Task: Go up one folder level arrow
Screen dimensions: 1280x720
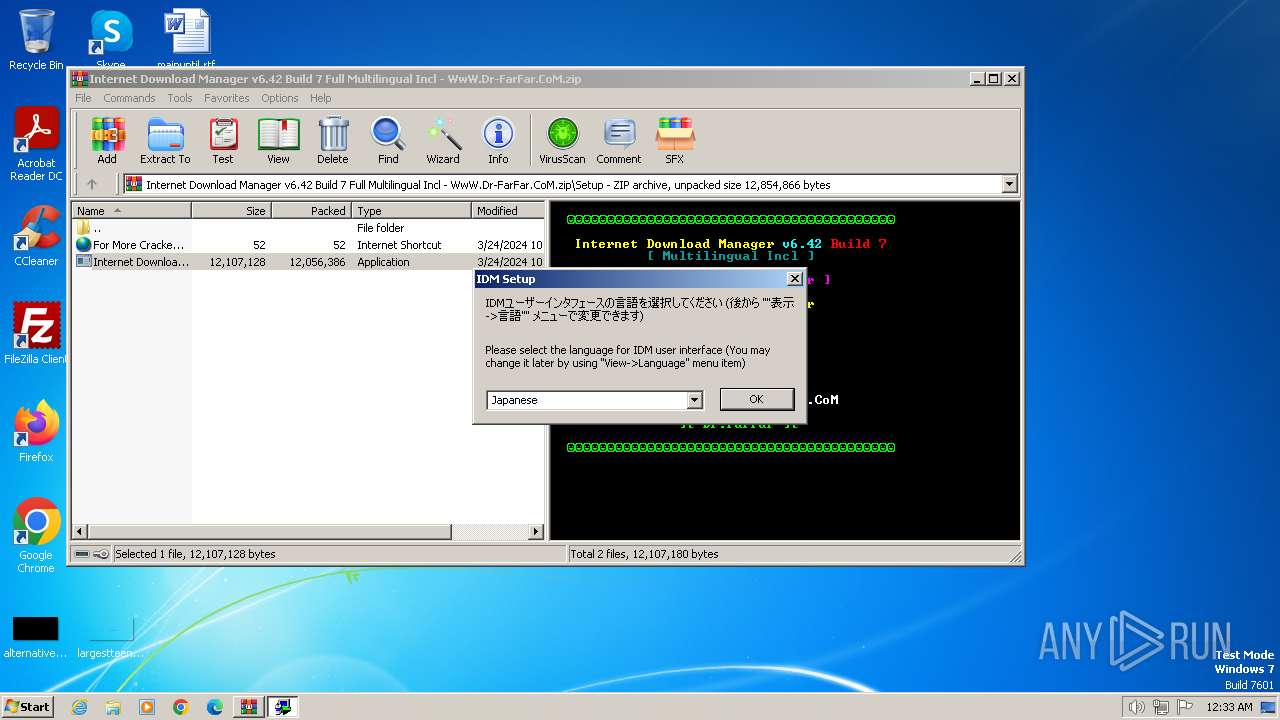Action: click(92, 184)
